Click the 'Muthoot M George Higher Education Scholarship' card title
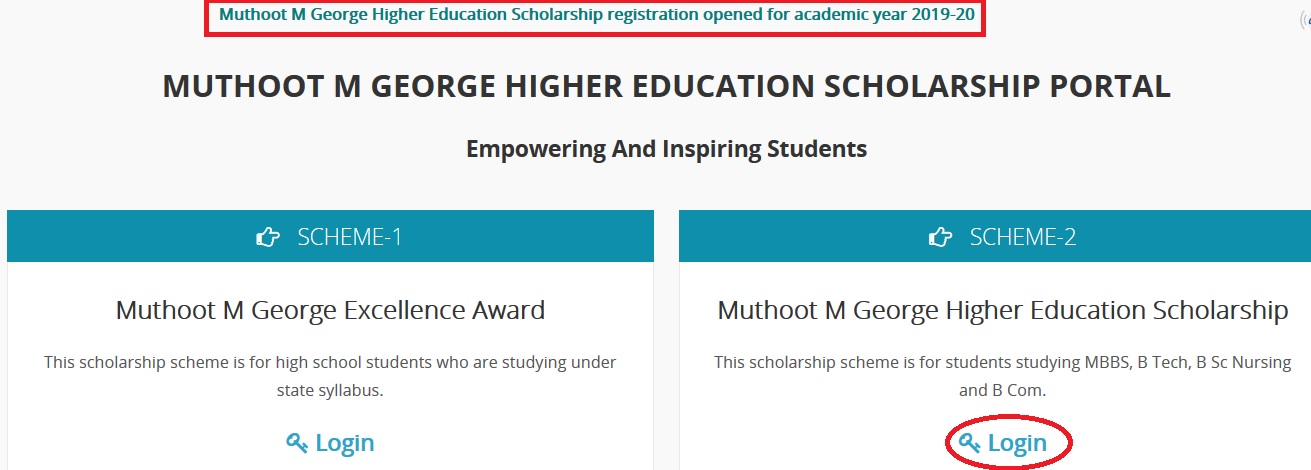 point(1002,310)
